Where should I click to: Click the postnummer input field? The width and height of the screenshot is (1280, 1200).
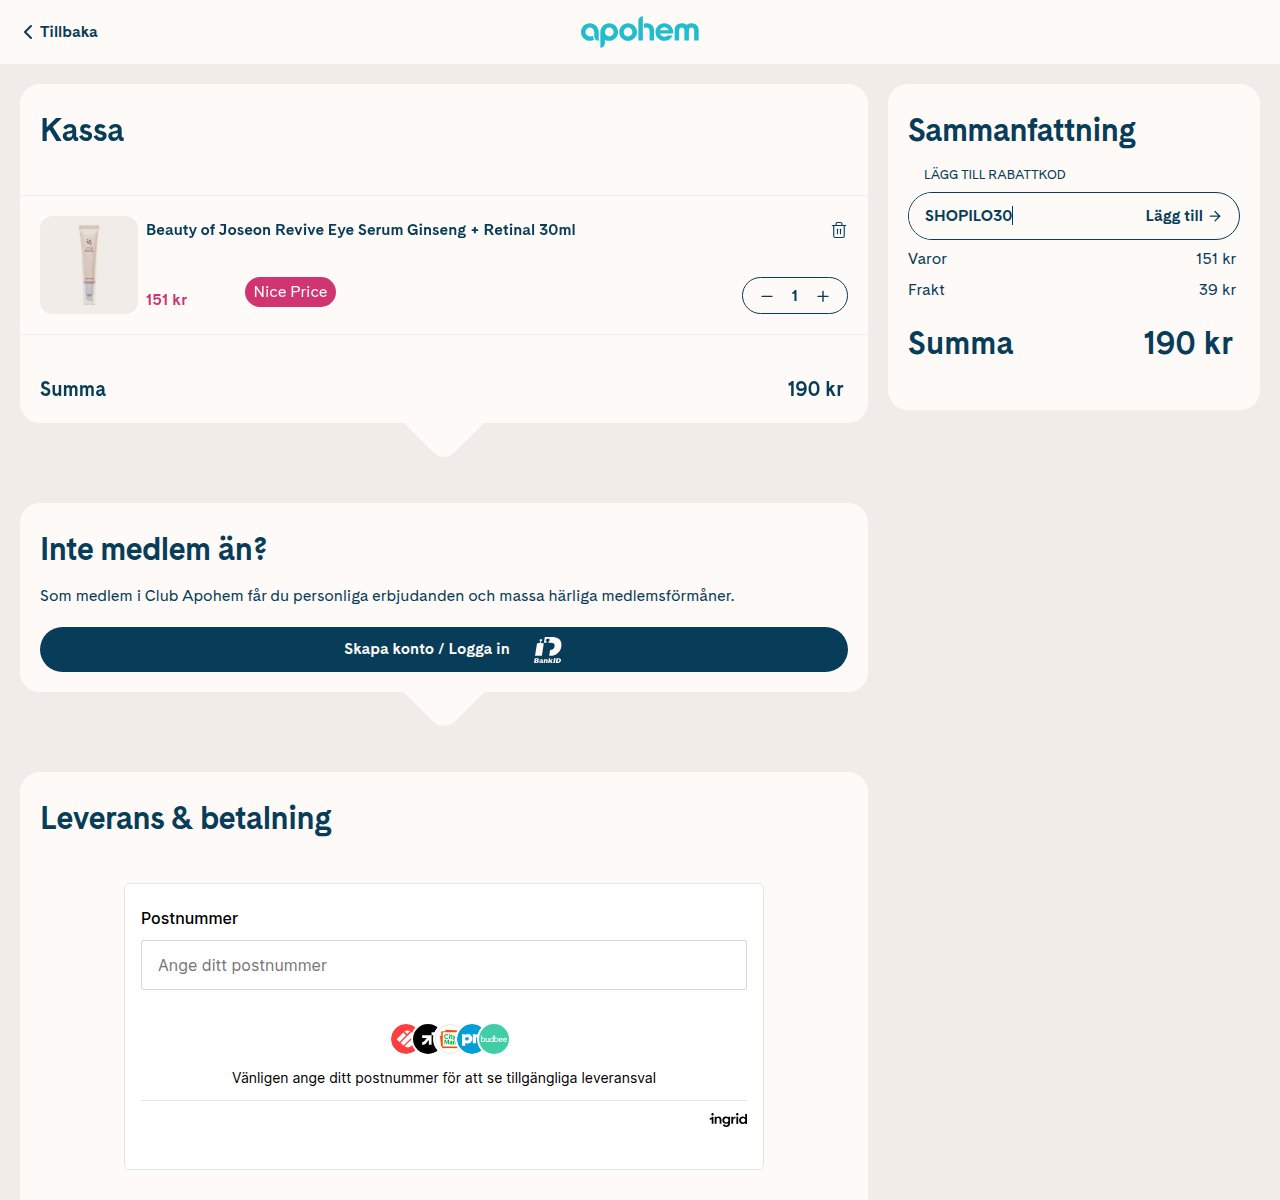pos(444,965)
